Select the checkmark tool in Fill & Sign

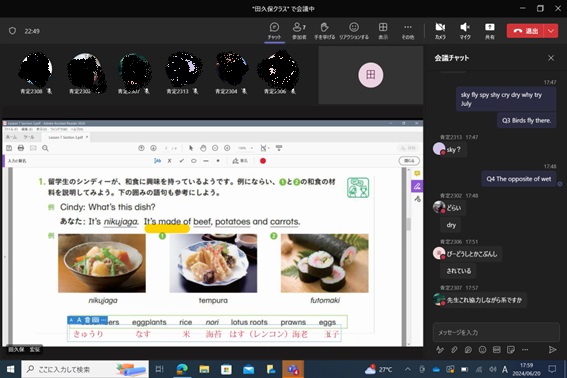point(182,161)
